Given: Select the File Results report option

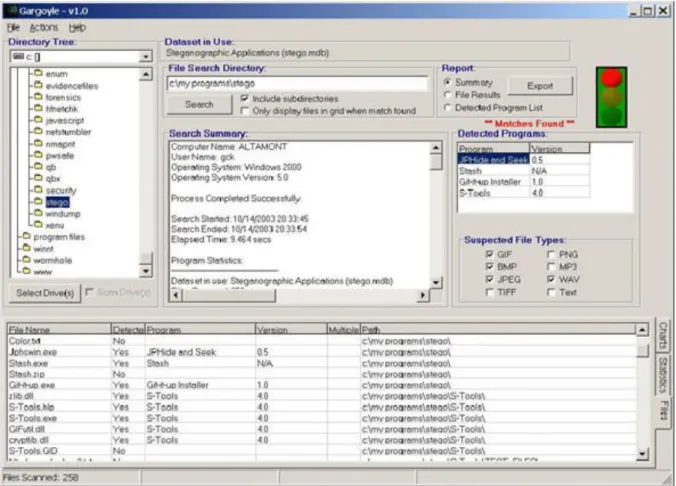Looking at the screenshot, I should [x=448, y=94].
